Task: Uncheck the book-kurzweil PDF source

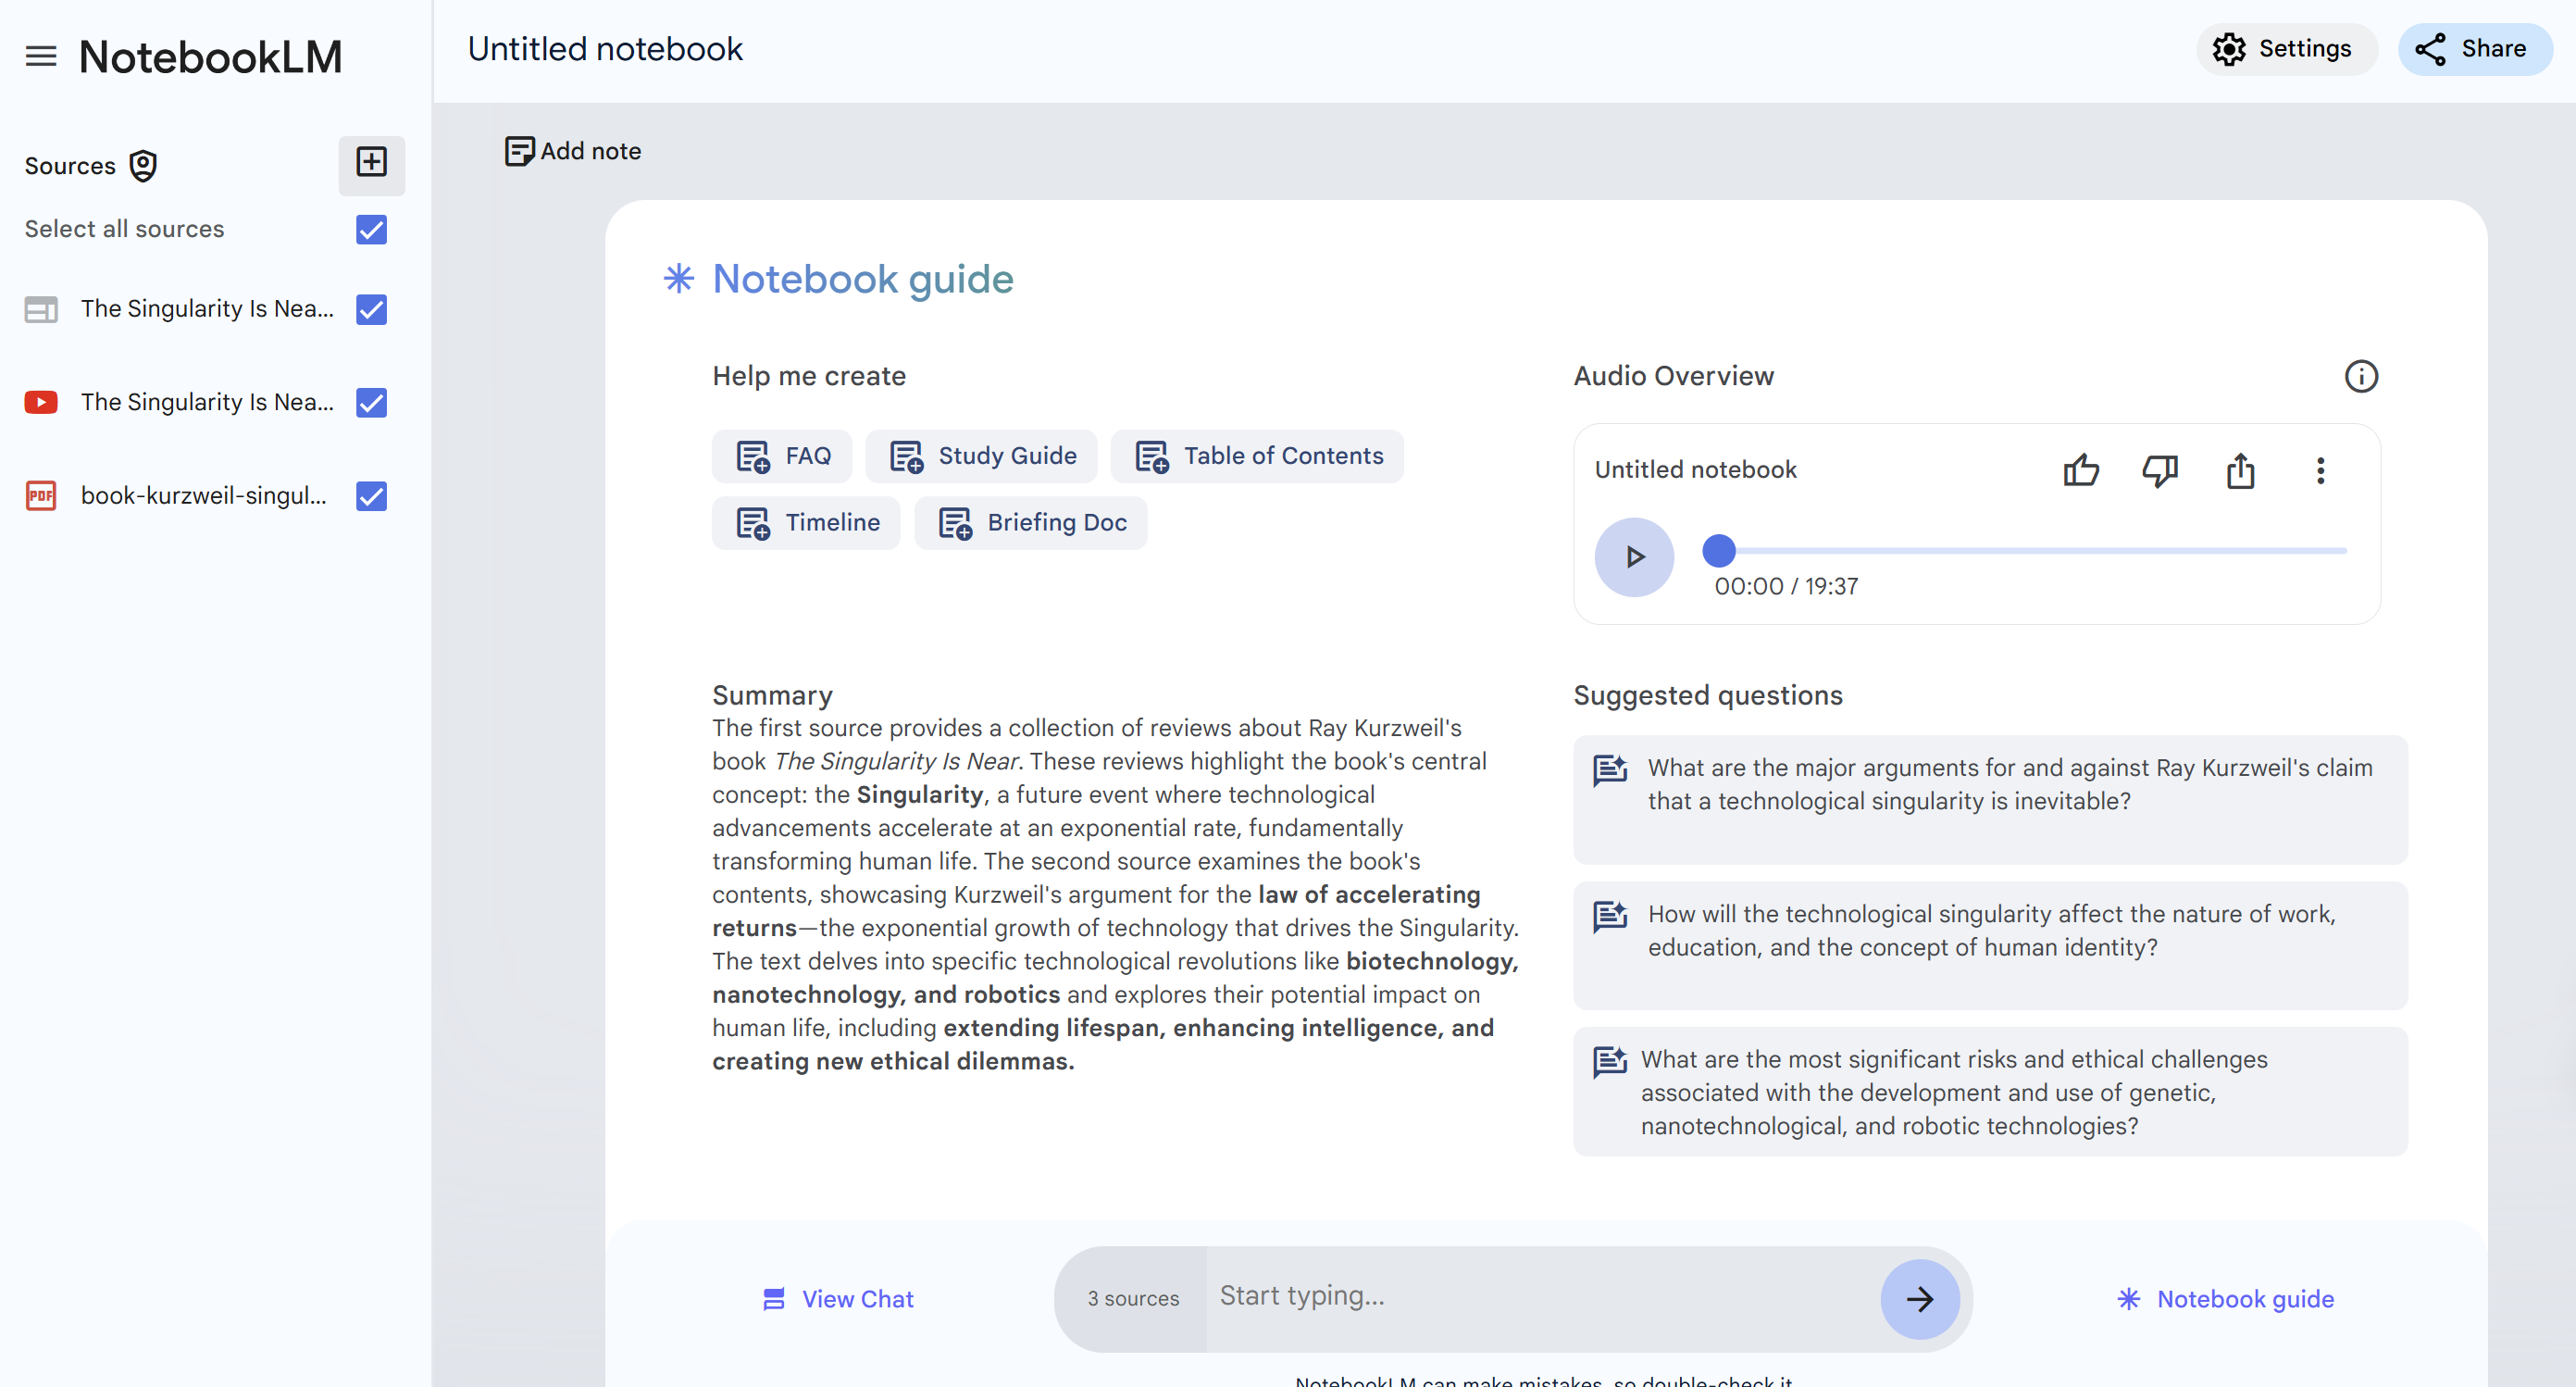Action: tap(371, 496)
